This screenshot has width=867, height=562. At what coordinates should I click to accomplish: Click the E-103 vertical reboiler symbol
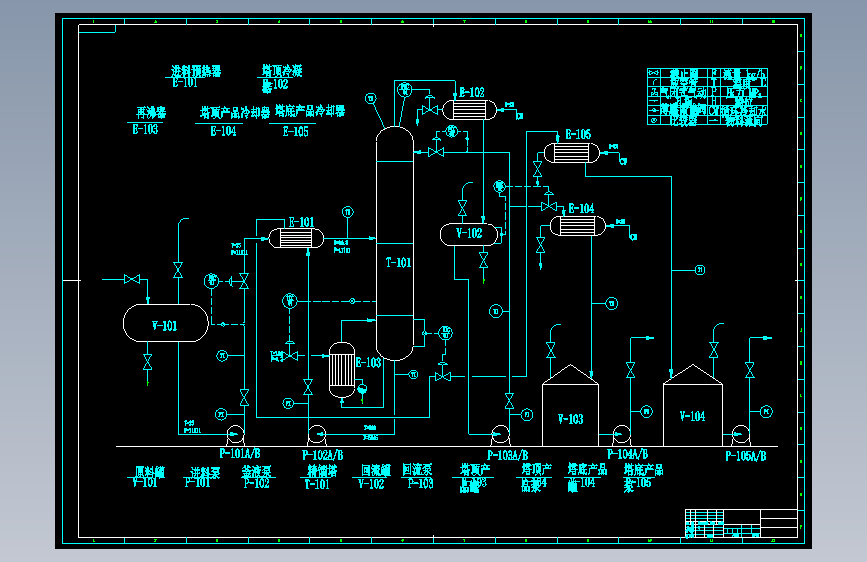(342, 370)
